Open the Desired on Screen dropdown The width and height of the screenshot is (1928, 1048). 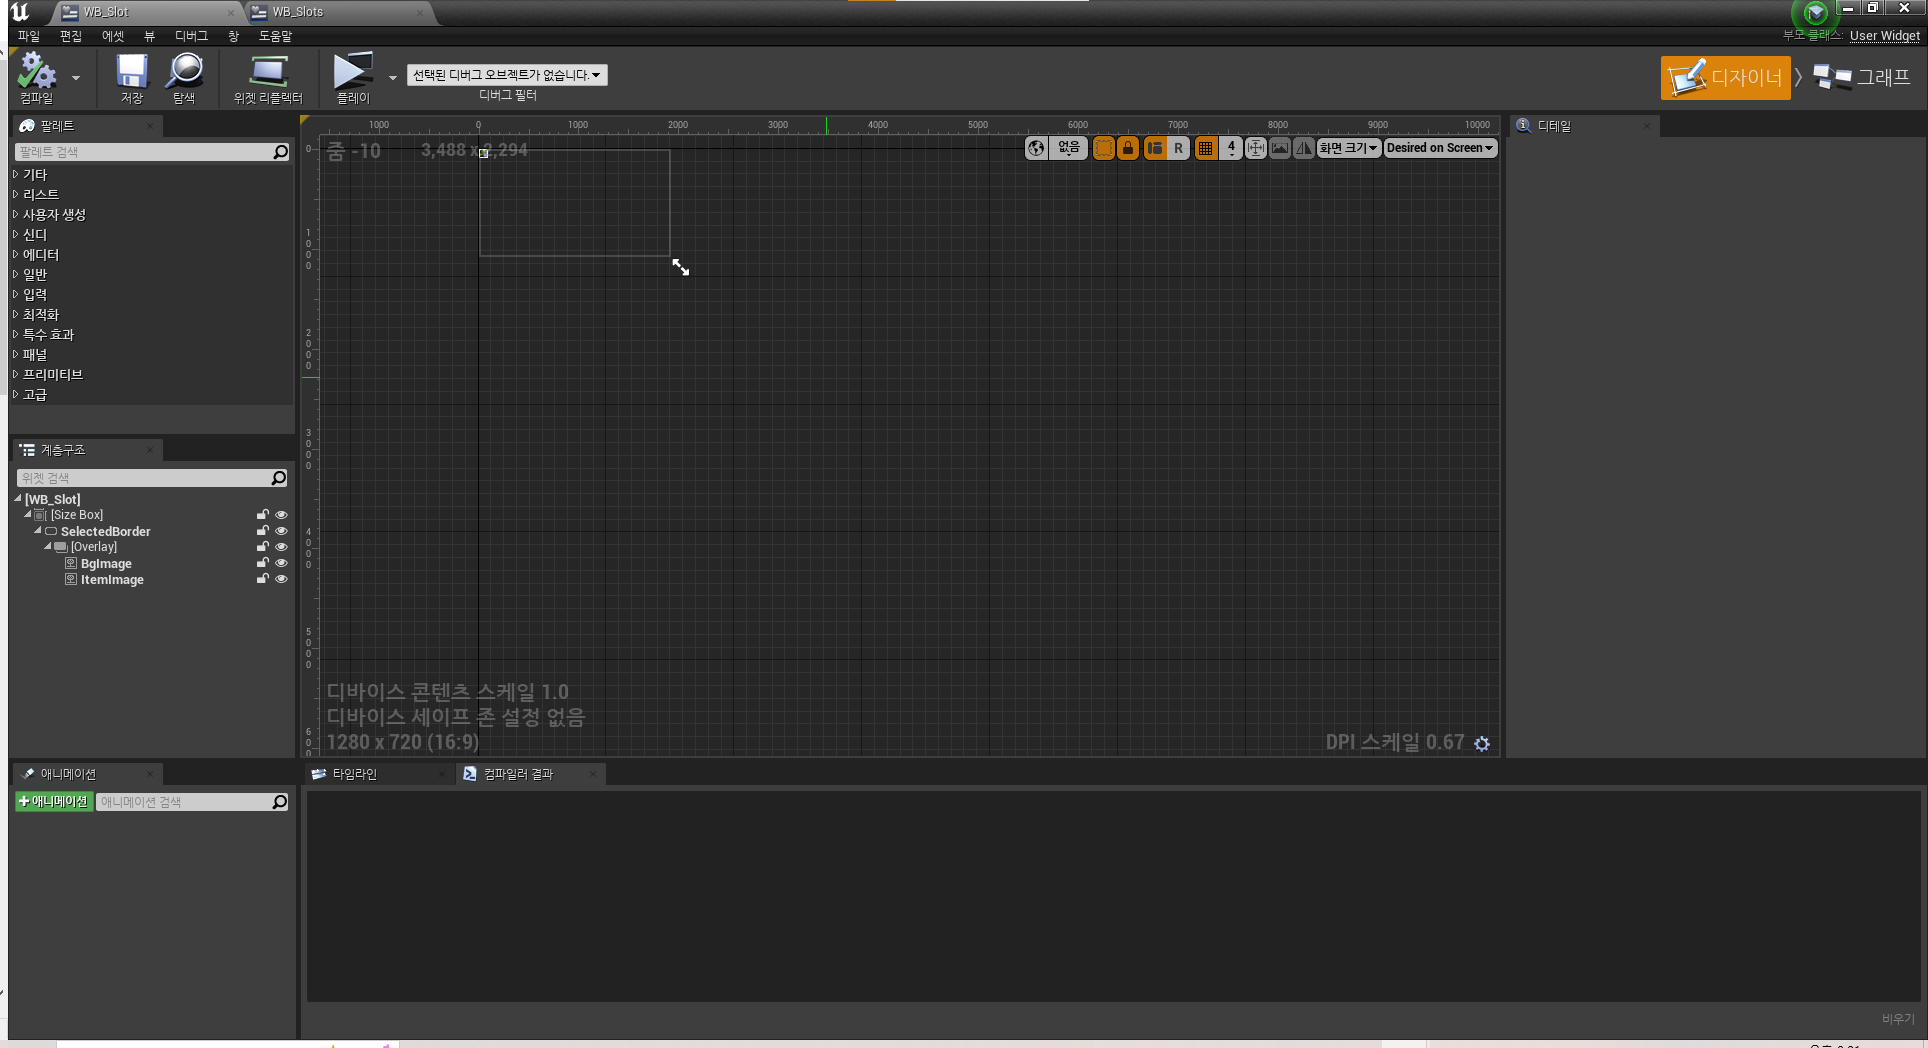[1440, 148]
